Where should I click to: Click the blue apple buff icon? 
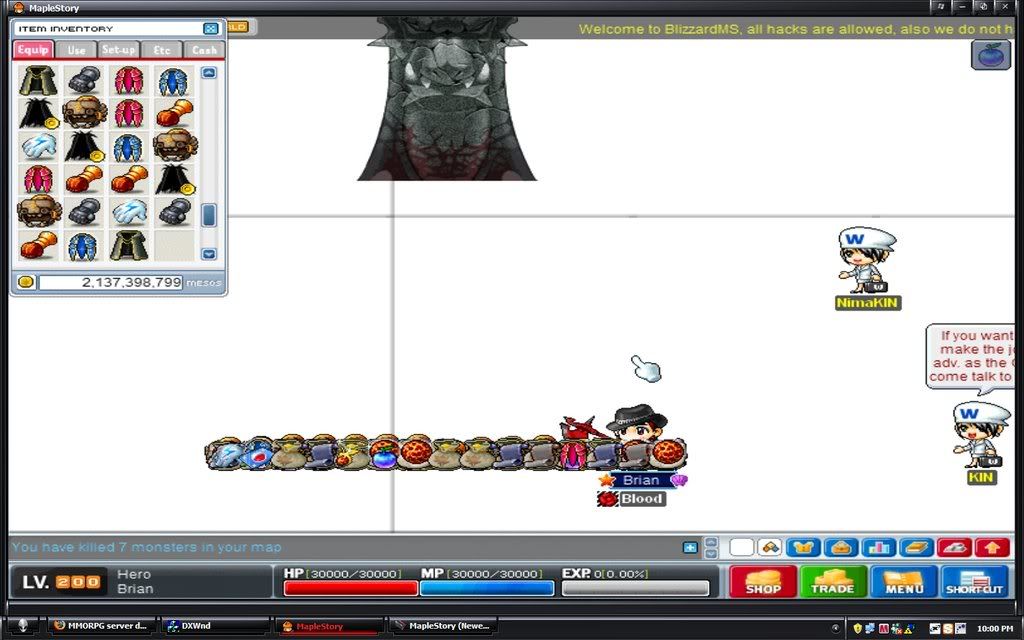(991, 54)
